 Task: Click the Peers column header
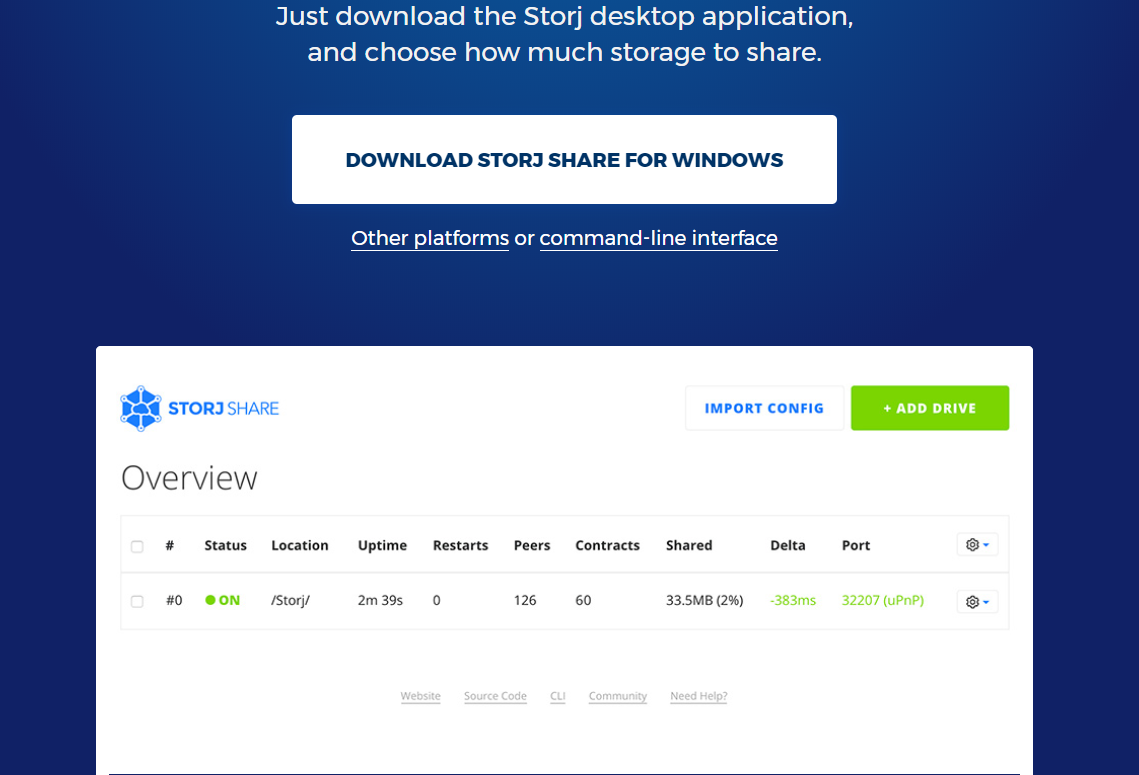pyautogui.click(x=532, y=545)
